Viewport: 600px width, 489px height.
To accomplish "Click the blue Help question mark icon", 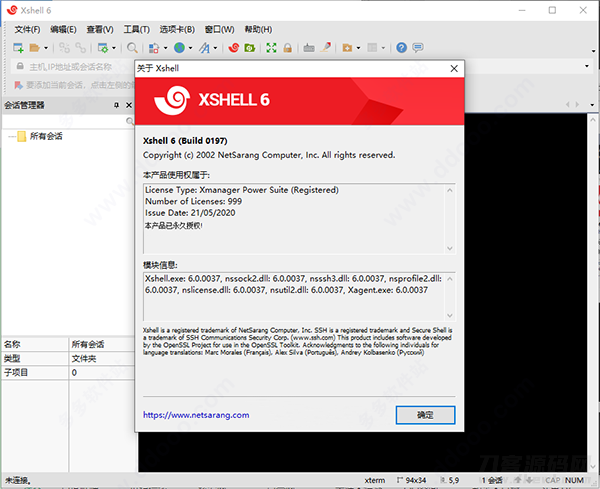I will coord(401,48).
